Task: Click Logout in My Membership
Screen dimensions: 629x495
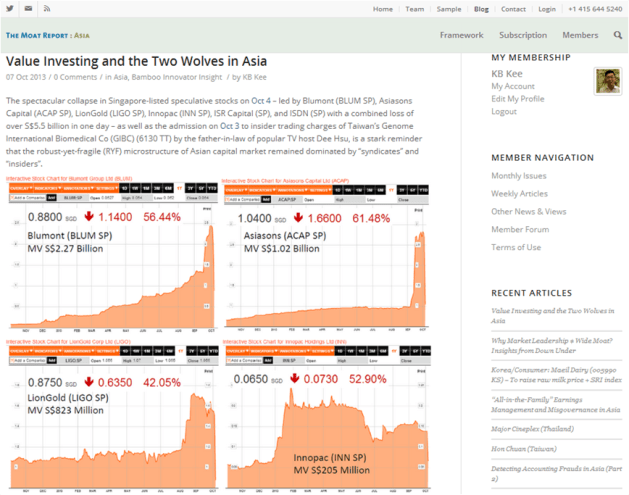Action: [504, 112]
